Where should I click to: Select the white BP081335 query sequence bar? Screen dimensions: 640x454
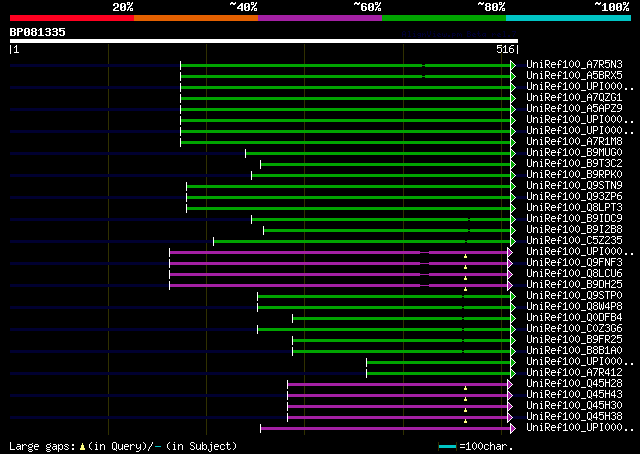click(x=264, y=41)
